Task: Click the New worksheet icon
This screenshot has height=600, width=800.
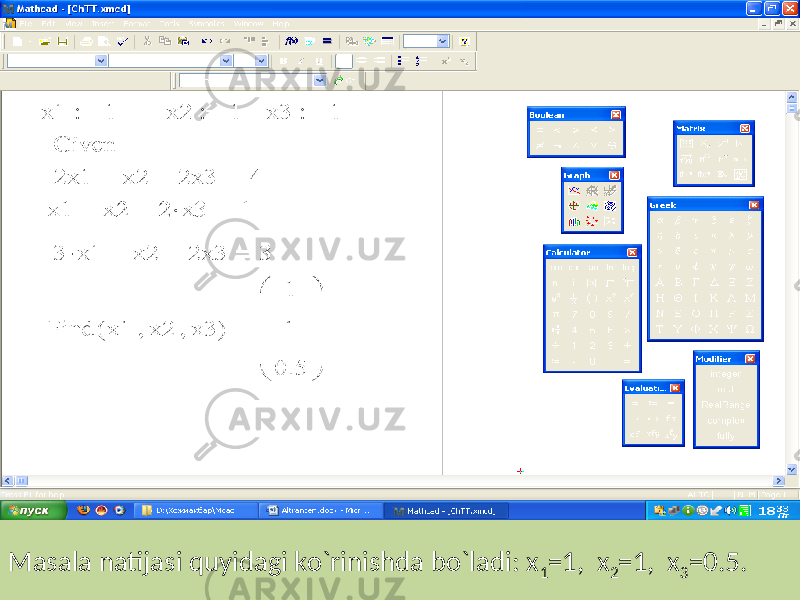Action: coord(17,41)
